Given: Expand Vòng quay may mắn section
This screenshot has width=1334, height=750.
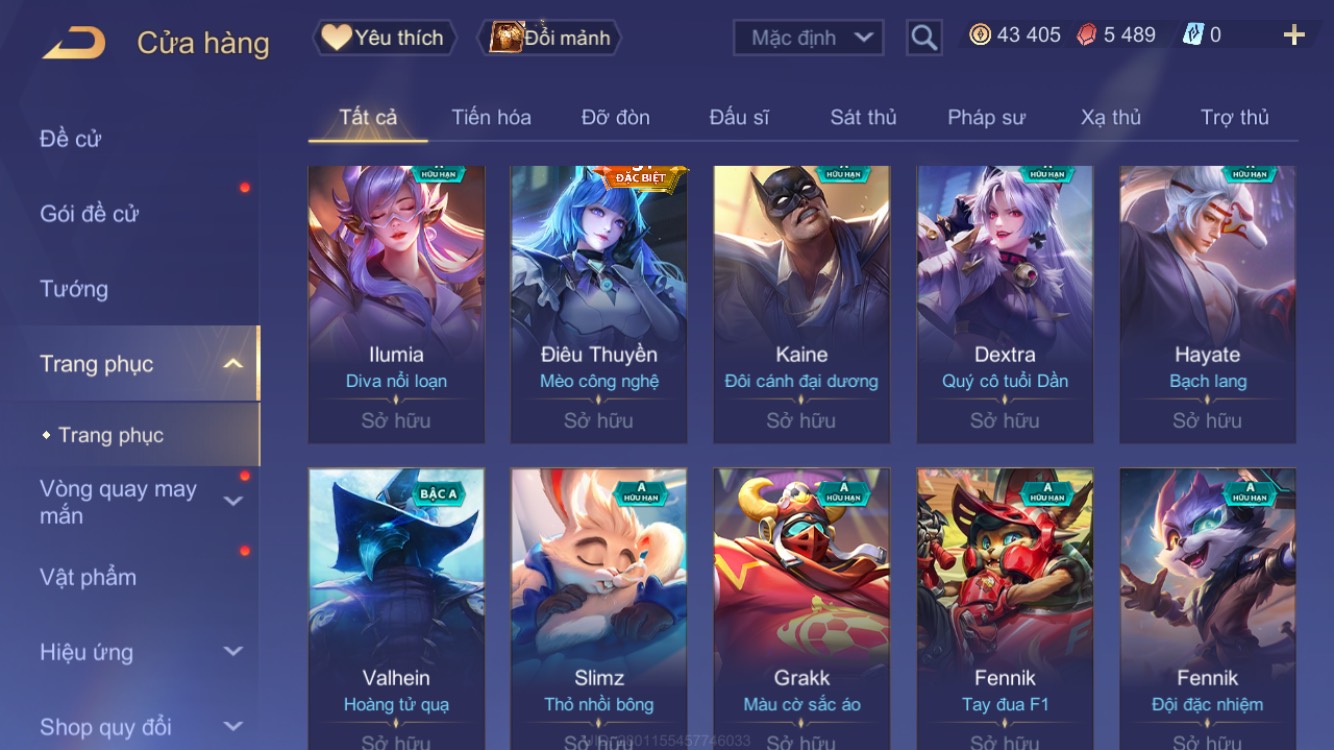Looking at the screenshot, I should point(232,501).
